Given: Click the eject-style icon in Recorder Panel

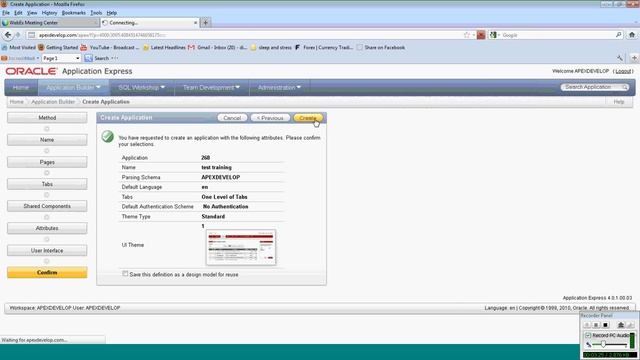Looking at the screenshot, I should (x=621, y=325).
